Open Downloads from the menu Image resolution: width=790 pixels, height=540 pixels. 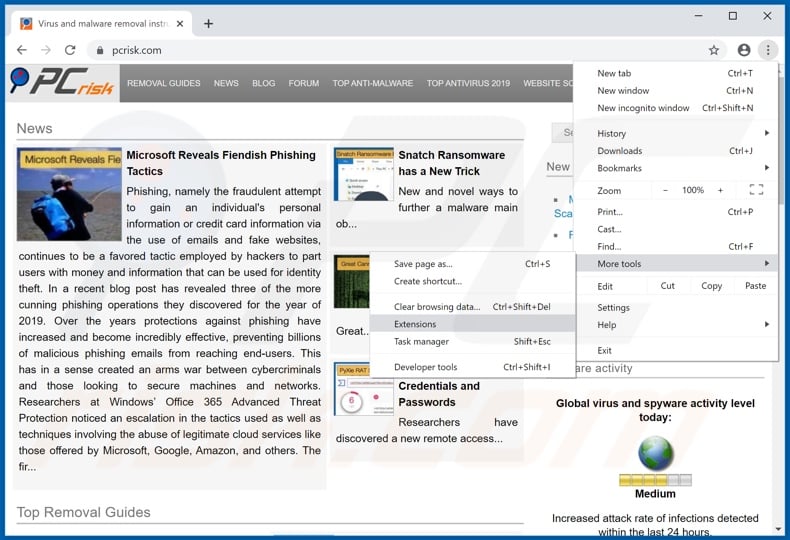coord(675,151)
